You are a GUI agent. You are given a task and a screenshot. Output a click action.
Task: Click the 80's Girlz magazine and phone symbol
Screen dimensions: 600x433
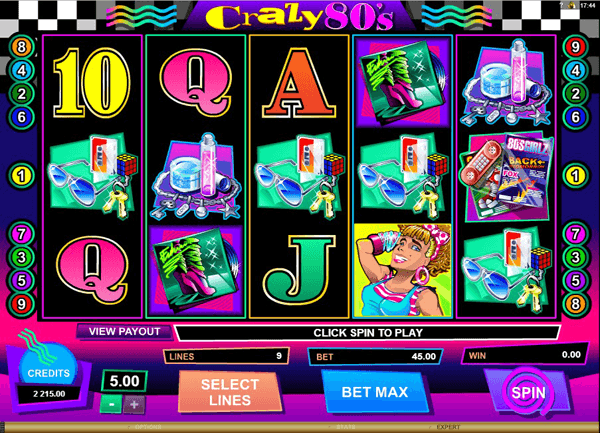click(506, 177)
